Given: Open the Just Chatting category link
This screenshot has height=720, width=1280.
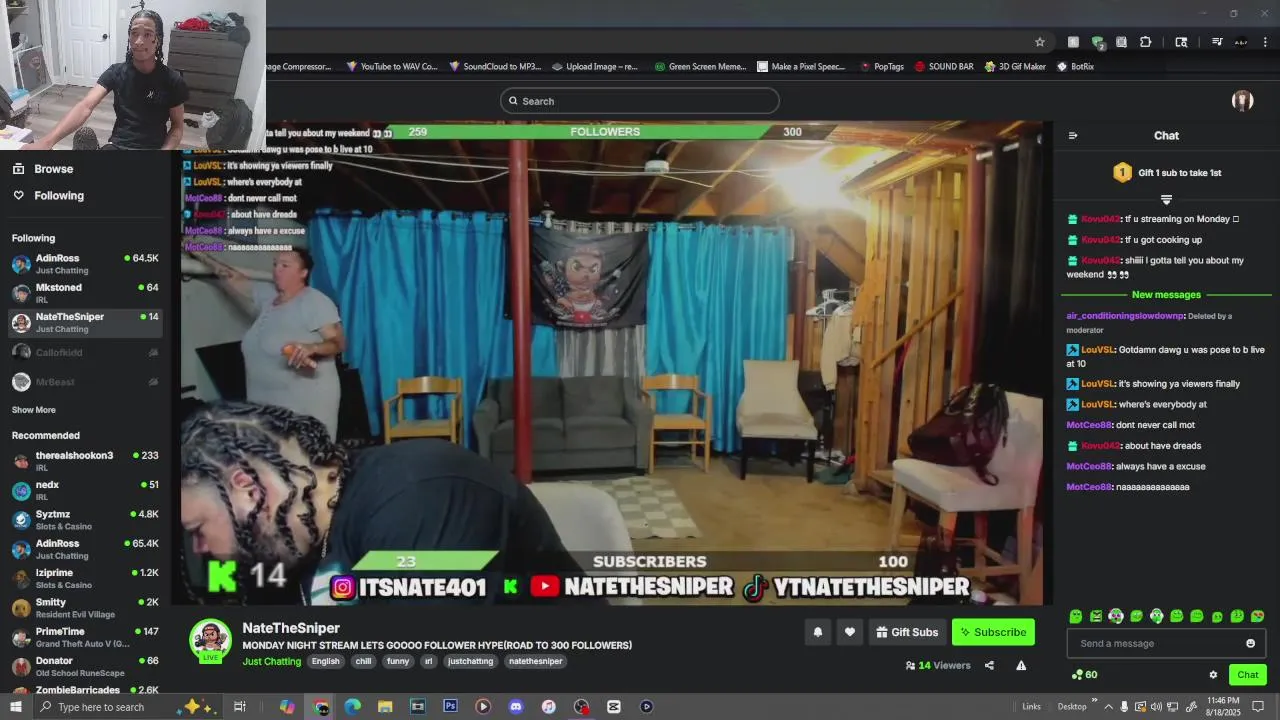Looking at the screenshot, I should pyautogui.click(x=272, y=661).
